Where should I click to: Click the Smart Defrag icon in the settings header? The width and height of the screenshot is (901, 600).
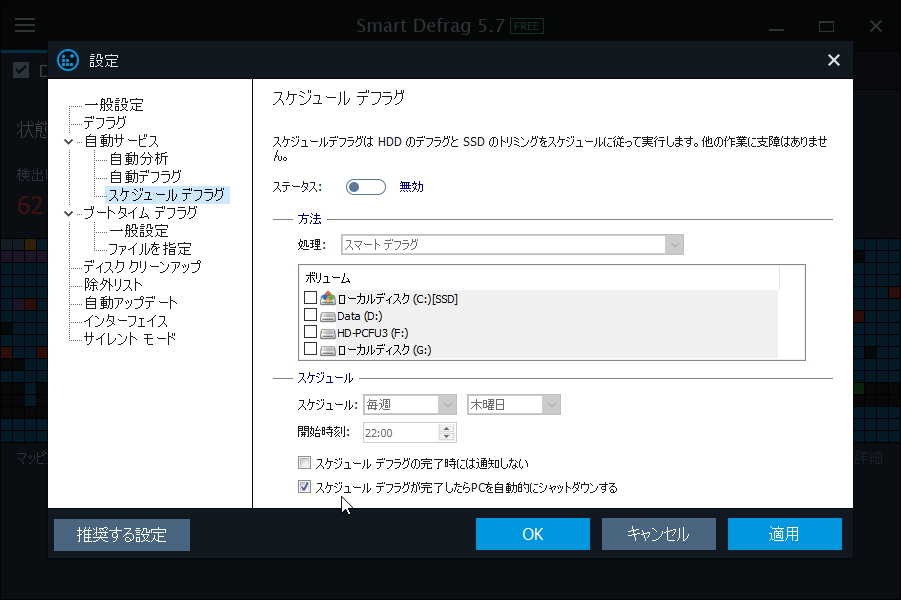pos(67,60)
